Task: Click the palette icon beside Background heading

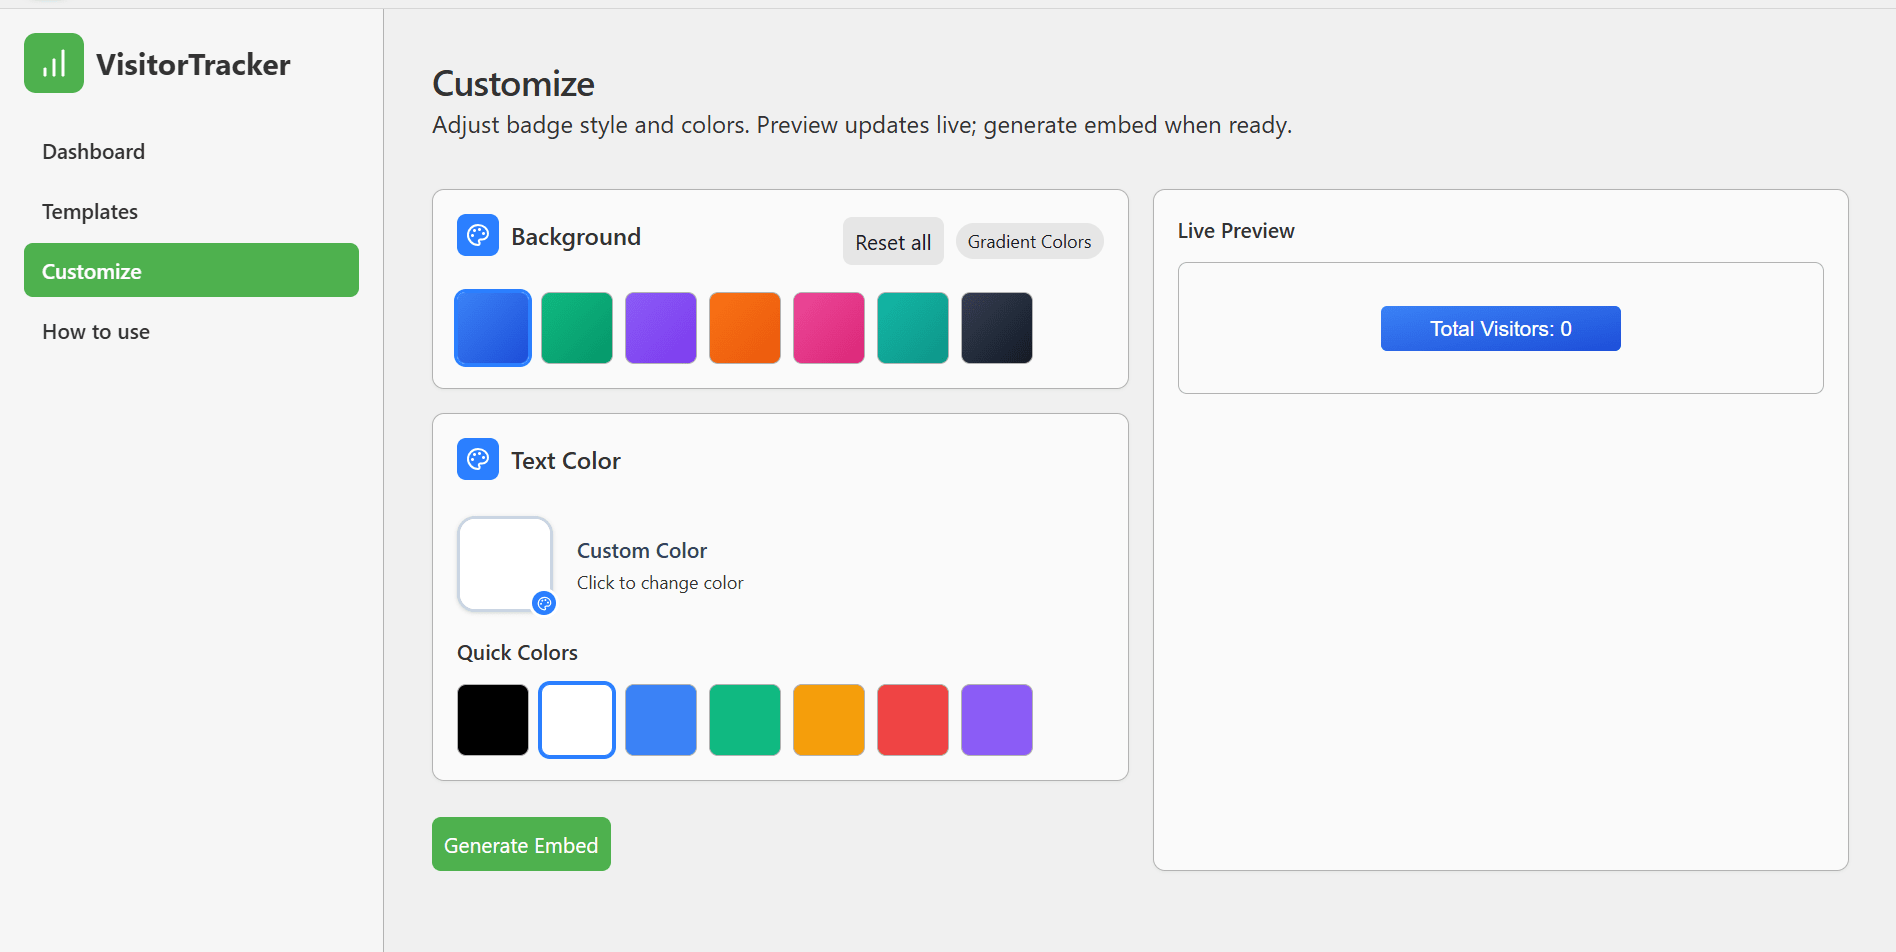Action: pos(478,236)
